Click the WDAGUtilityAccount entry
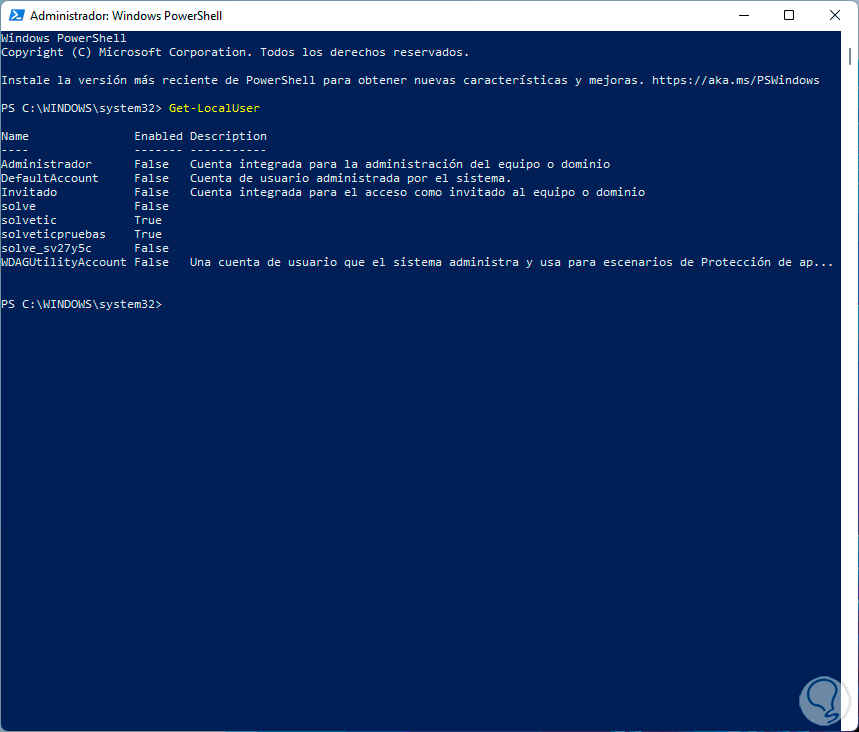The height and width of the screenshot is (732, 859). click(x=64, y=262)
